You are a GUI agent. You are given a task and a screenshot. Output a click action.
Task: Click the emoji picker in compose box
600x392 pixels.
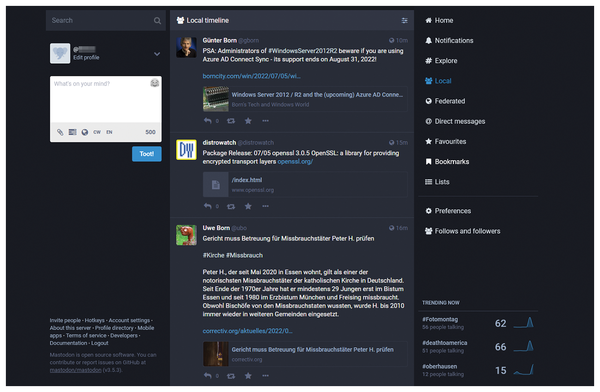tap(155, 83)
